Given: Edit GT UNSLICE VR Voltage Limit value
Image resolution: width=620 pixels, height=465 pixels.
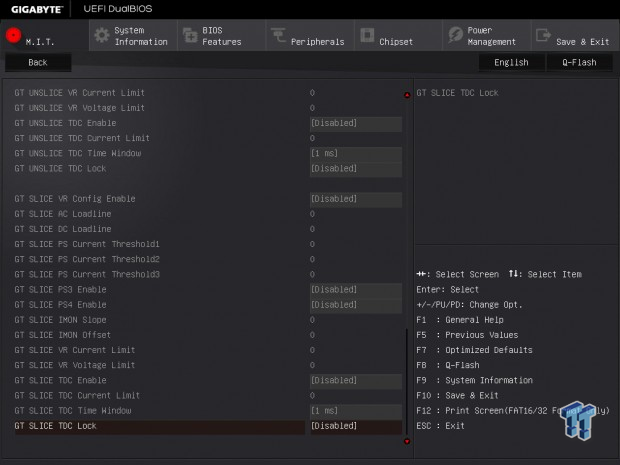Looking at the screenshot, I should (x=312, y=108).
